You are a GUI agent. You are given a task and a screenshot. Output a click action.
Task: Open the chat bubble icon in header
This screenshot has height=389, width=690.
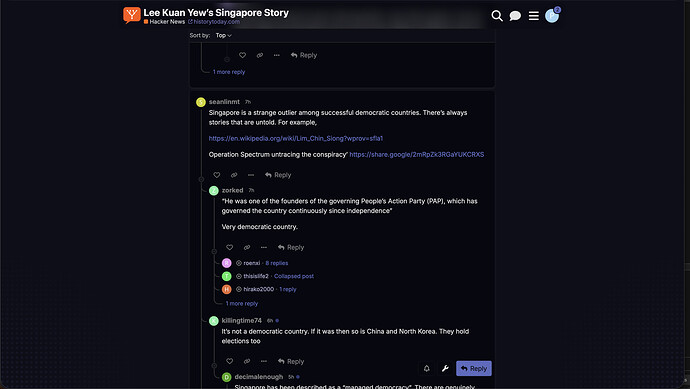(515, 16)
